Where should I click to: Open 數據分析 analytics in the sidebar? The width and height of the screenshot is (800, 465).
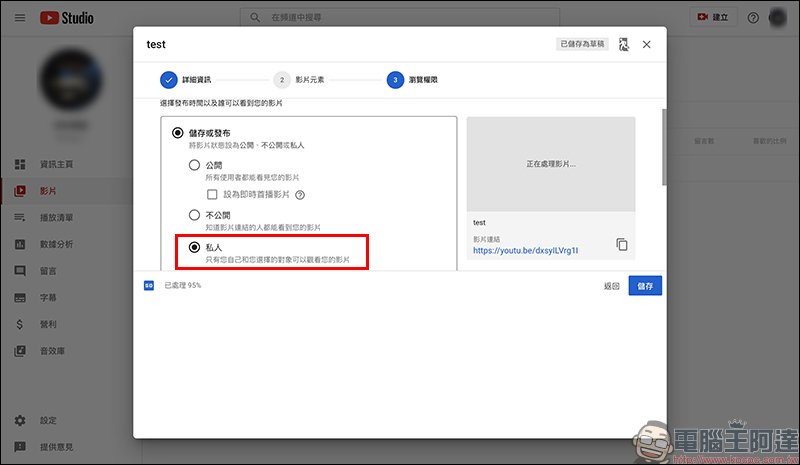coord(56,244)
